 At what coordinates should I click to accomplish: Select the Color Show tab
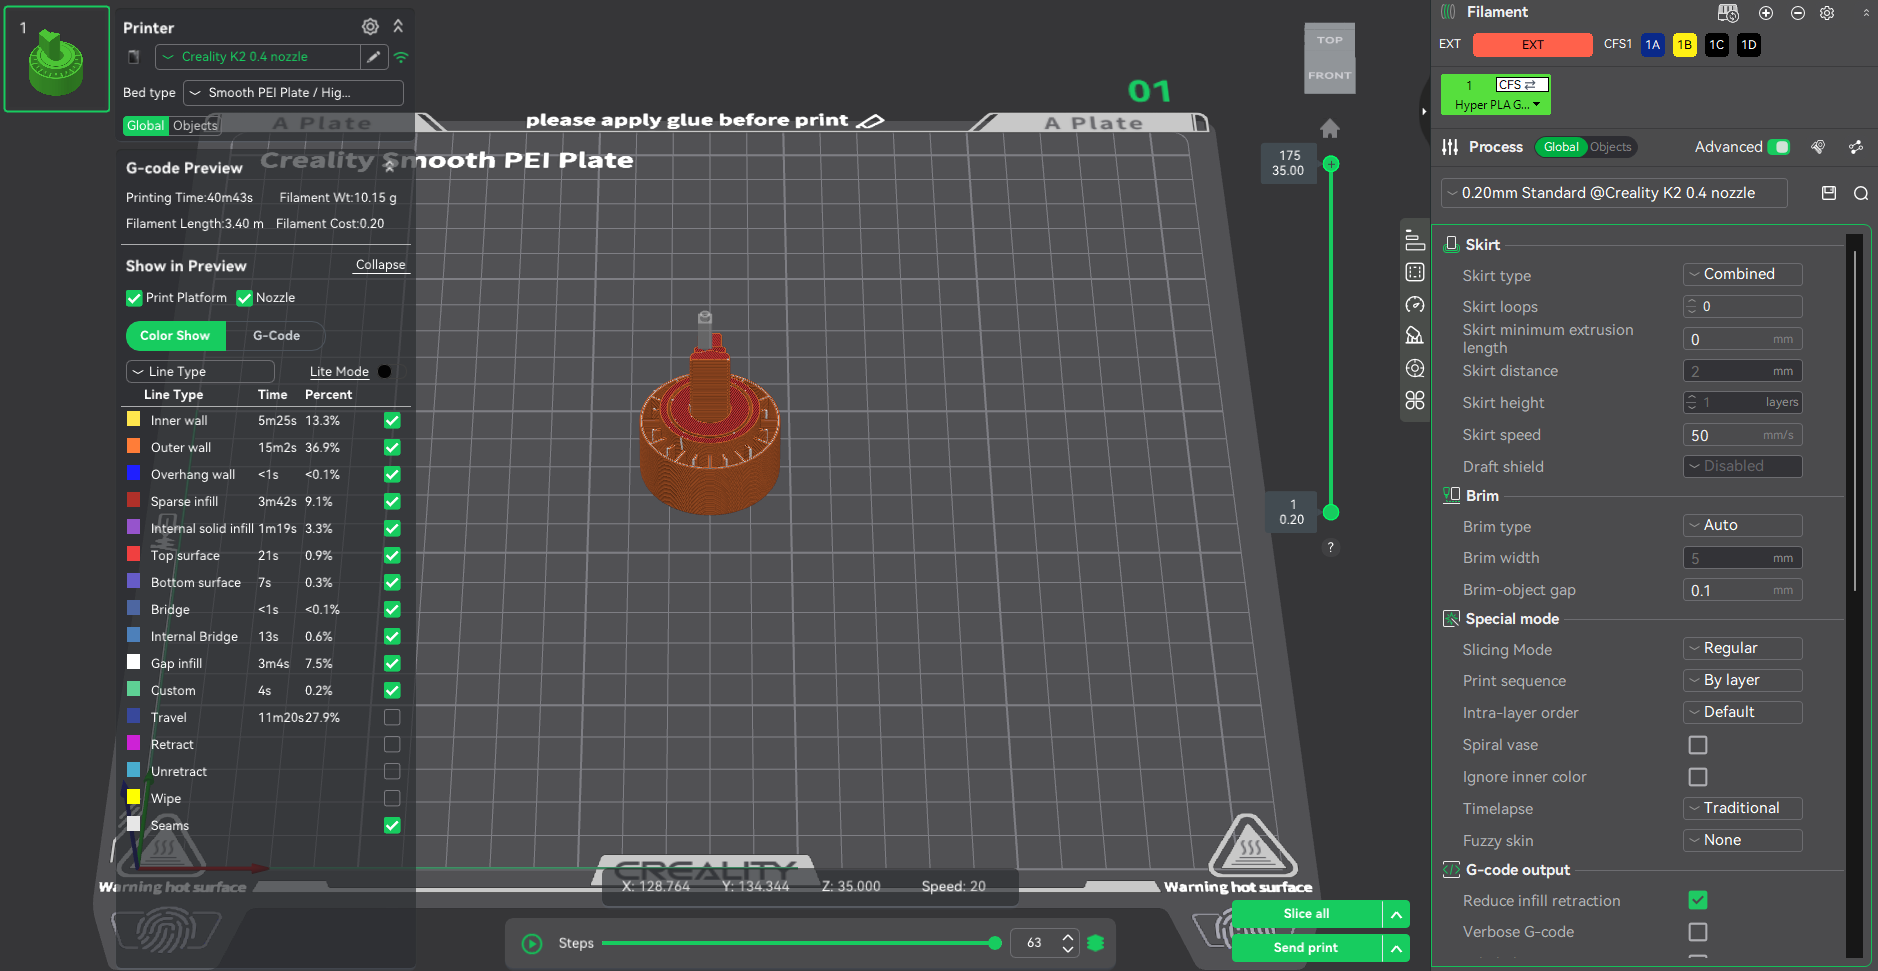(175, 336)
